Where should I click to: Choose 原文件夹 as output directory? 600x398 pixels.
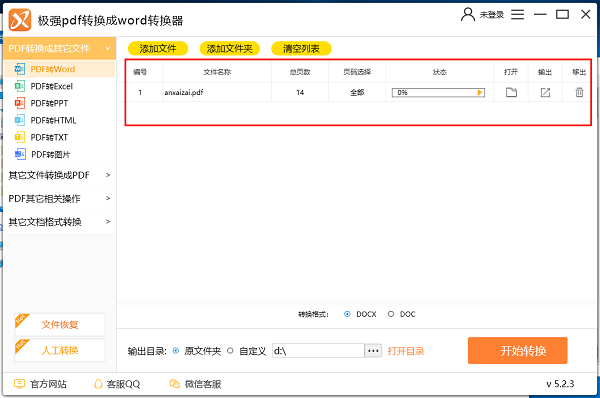pyautogui.click(x=176, y=351)
